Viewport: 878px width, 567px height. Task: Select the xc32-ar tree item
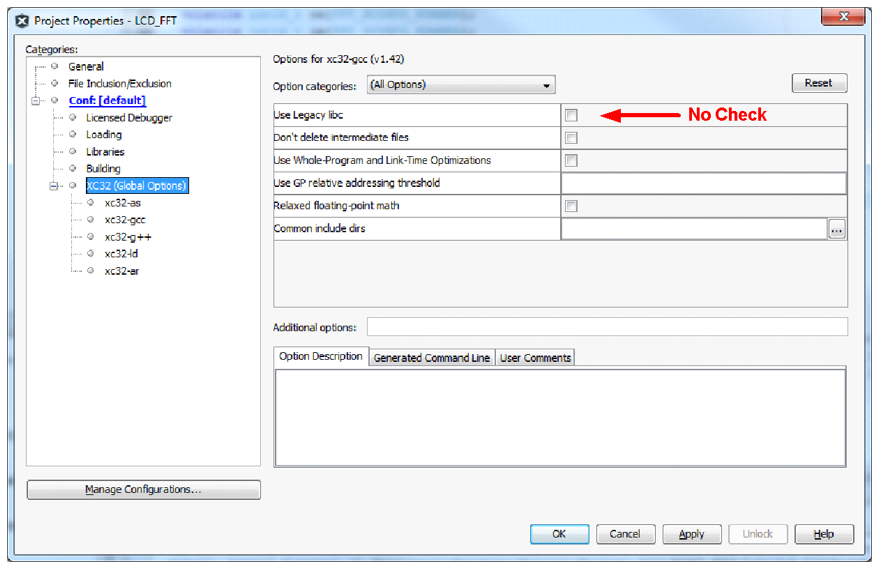(122, 271)
